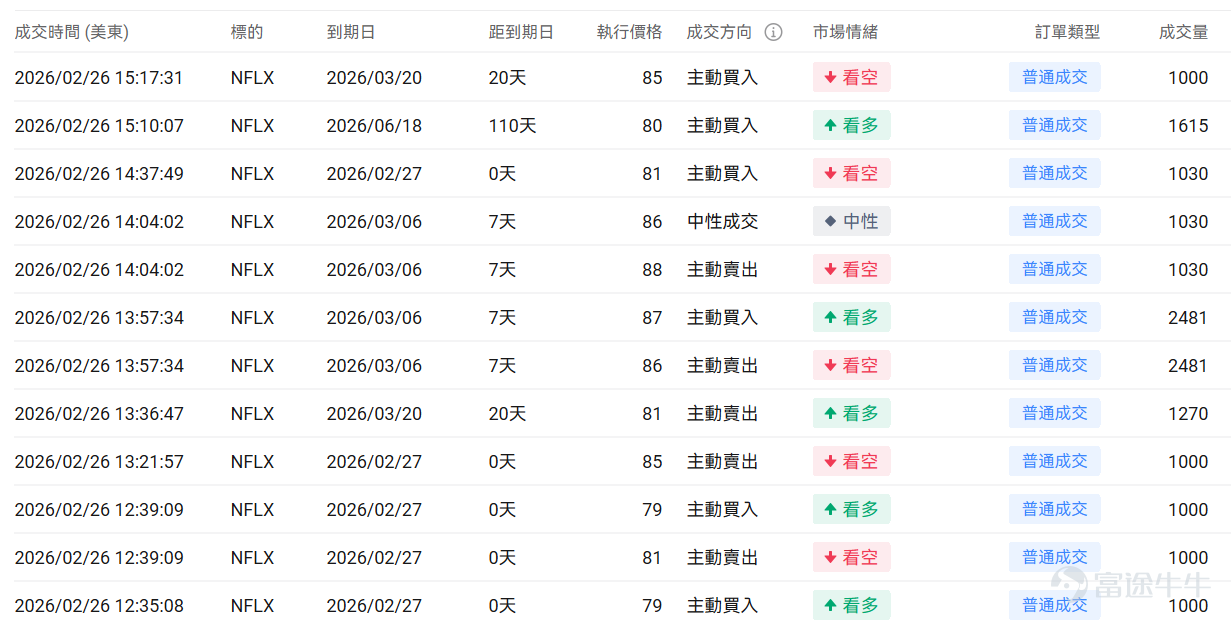Viewport: 1231px width, 621px height.
Task: Click NFLX in the 13:36:47 row
Action: click(252, 414)
